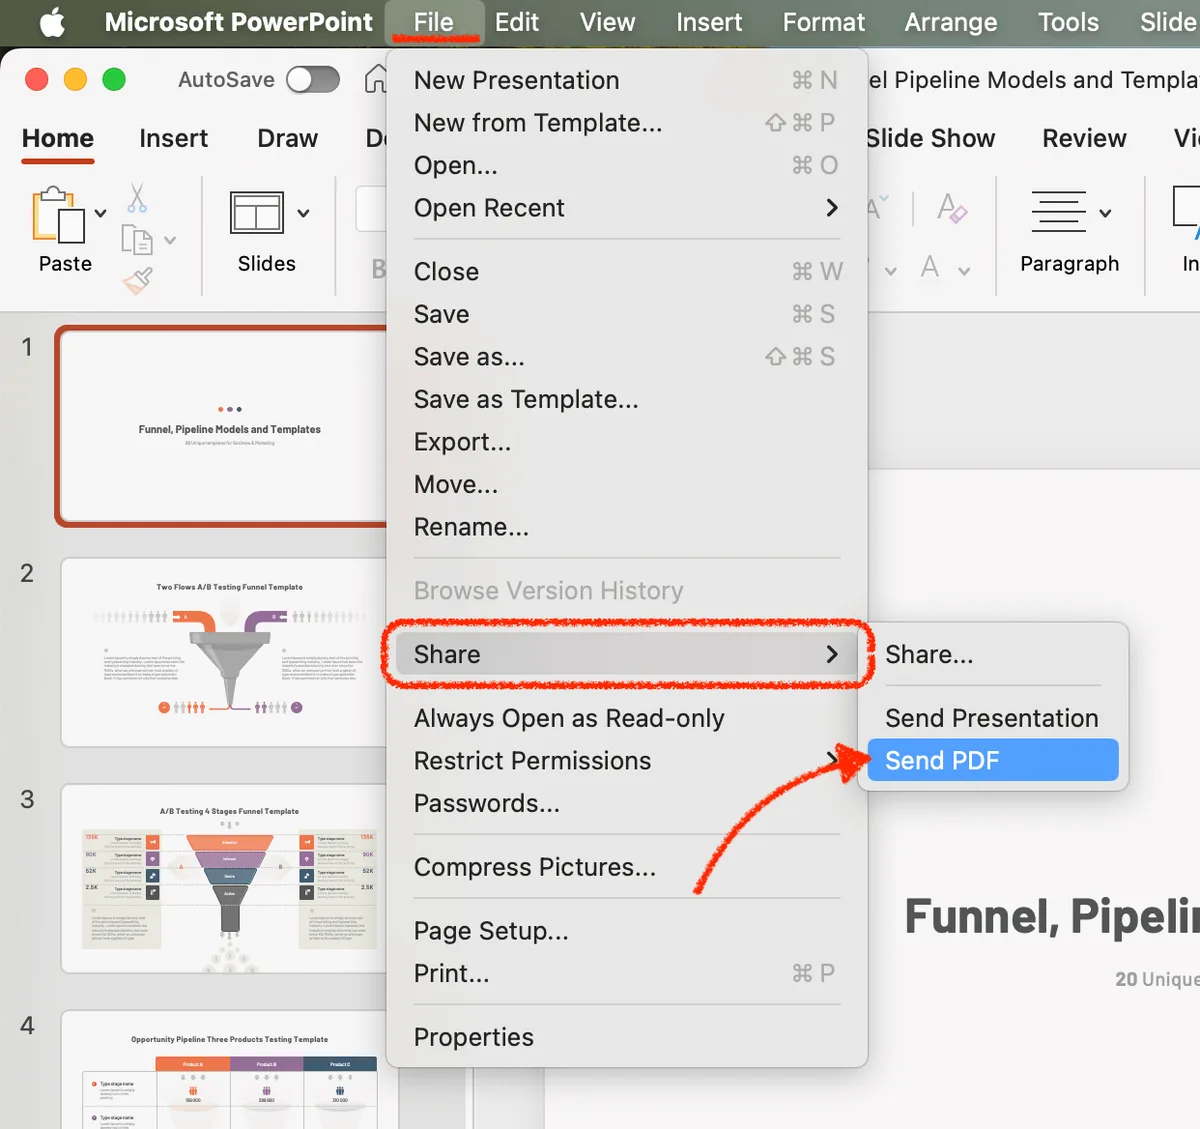Open the Insert menu in menu bar

click(709, 22)
